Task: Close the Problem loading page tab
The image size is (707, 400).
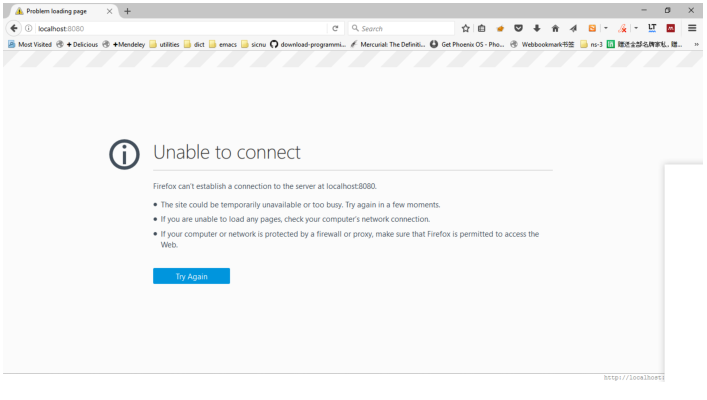Action: pos(110,11)
